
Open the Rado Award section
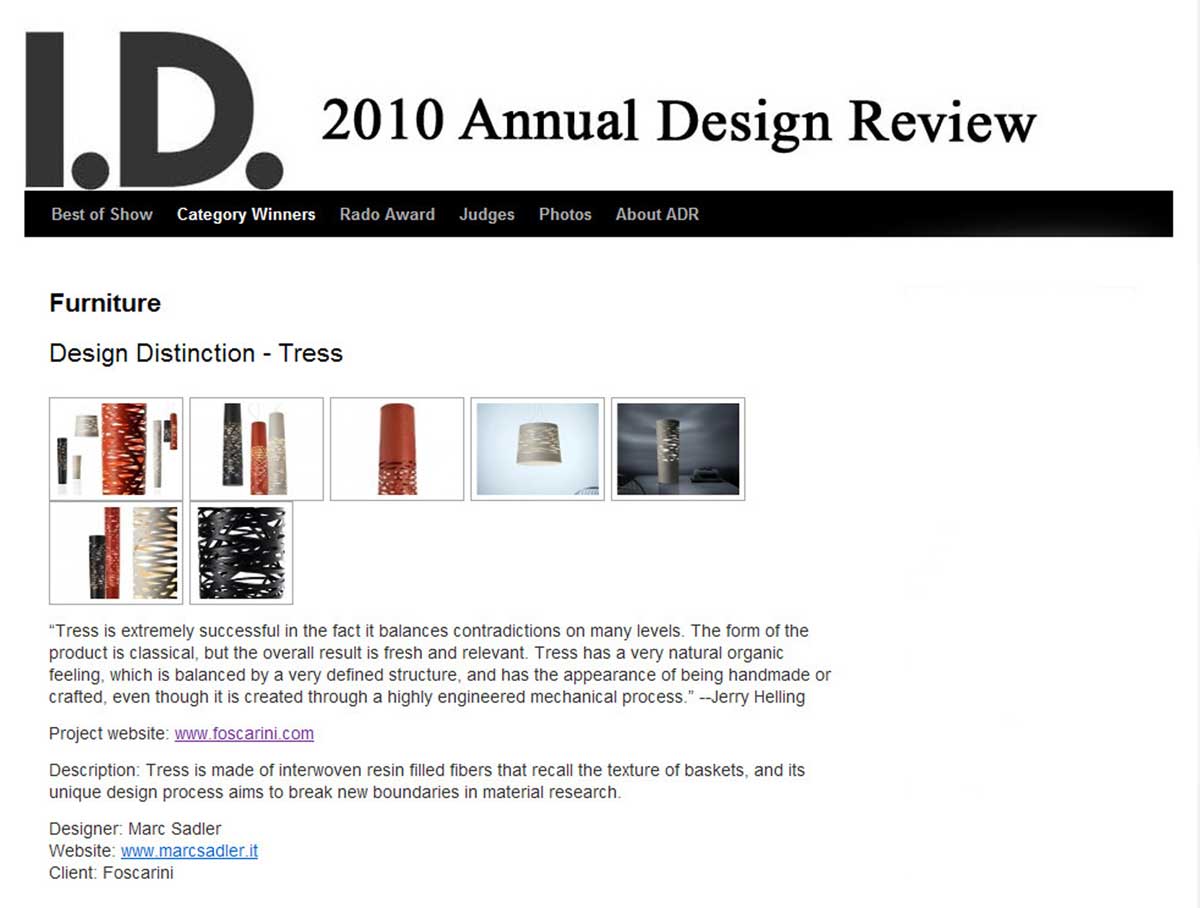(387, 214)
